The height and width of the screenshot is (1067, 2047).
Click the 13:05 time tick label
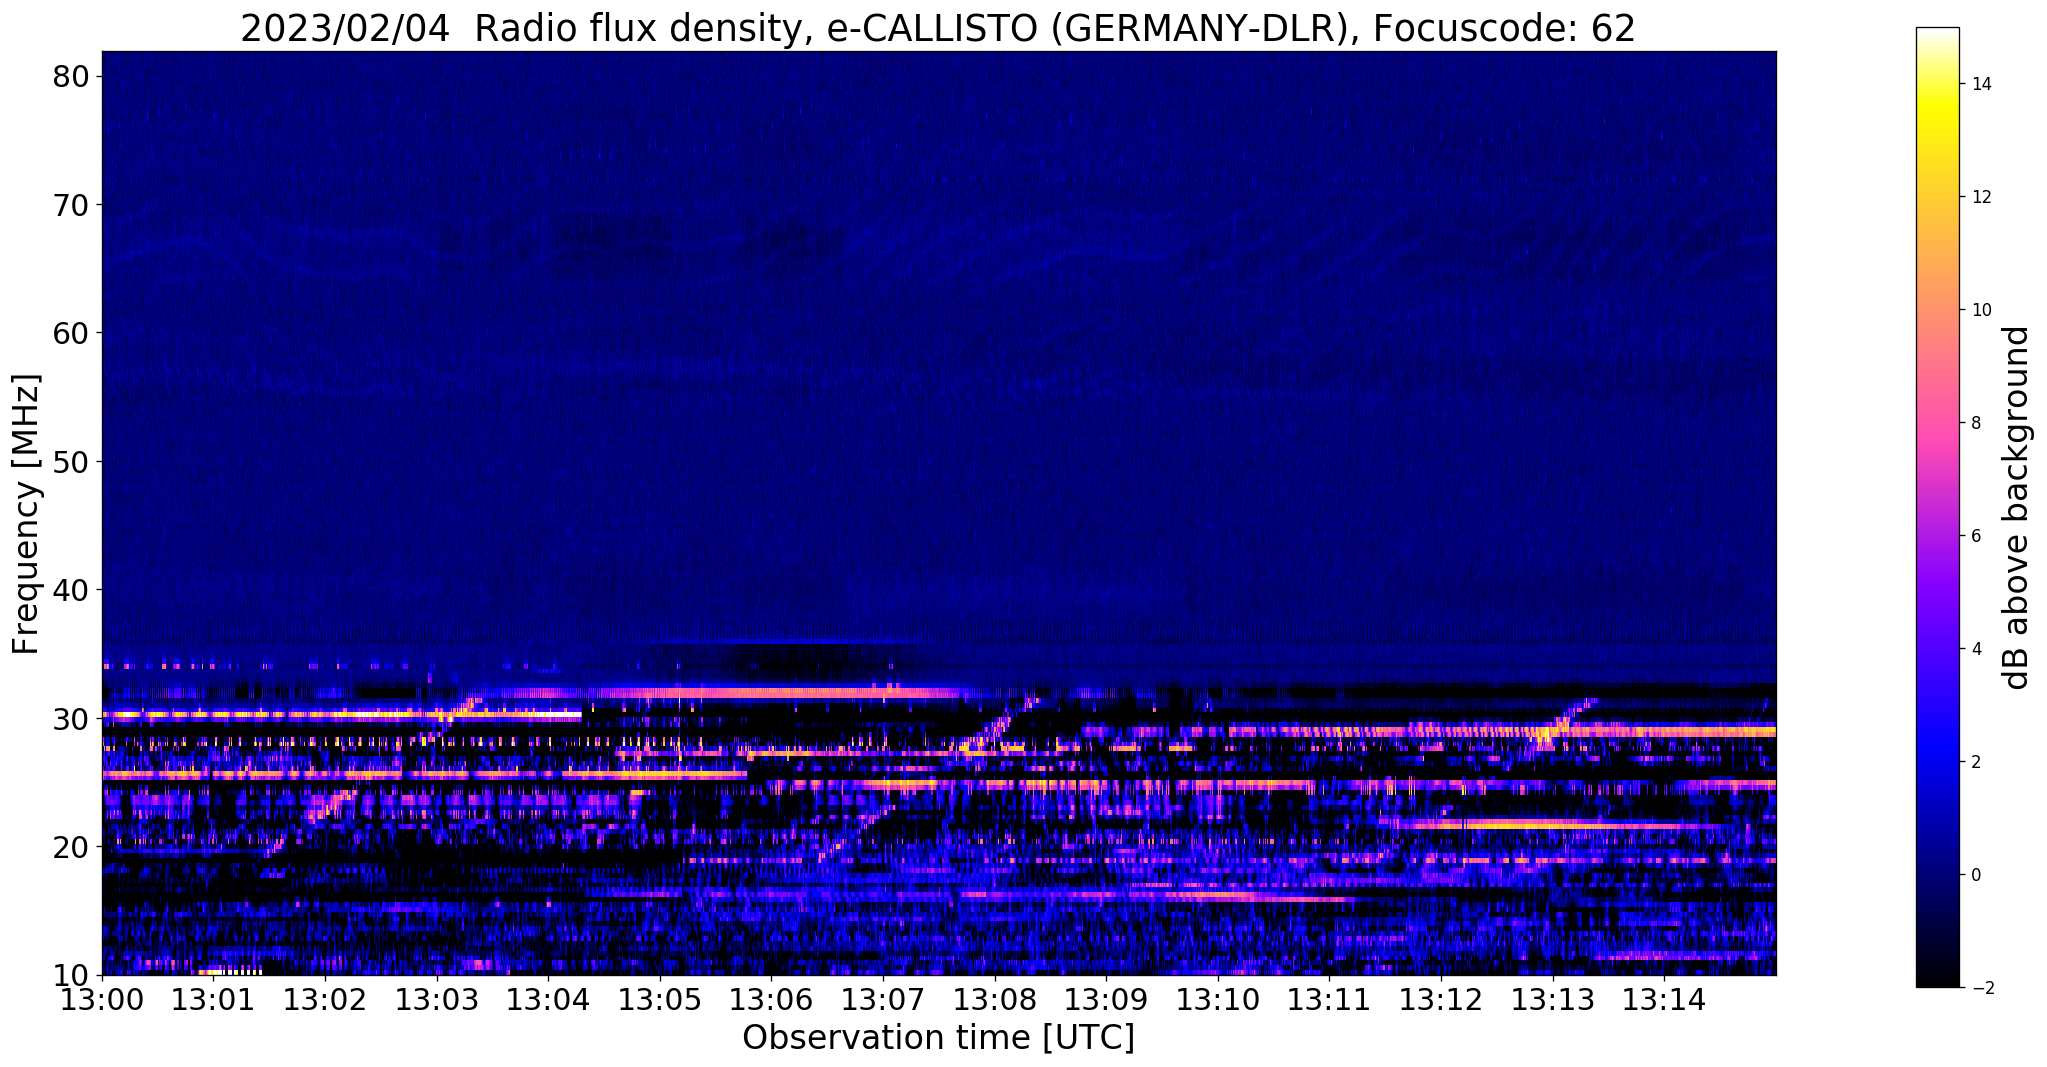coord(660,1000)
